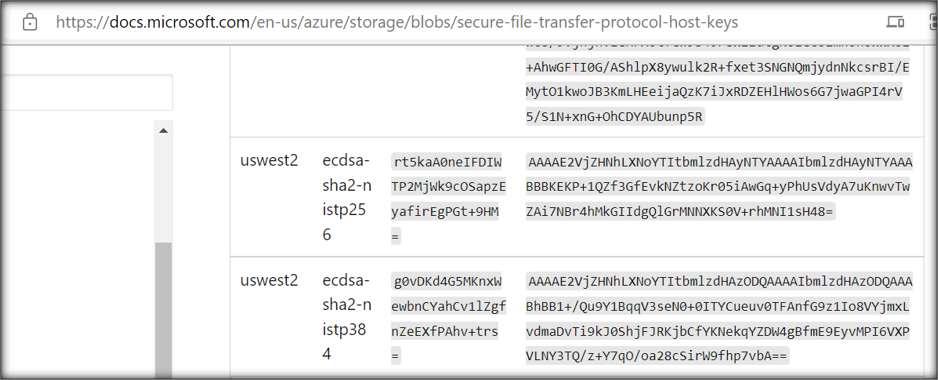
Task: Click the public key ending W9fhp7vbA==
Action: point(719,319)
